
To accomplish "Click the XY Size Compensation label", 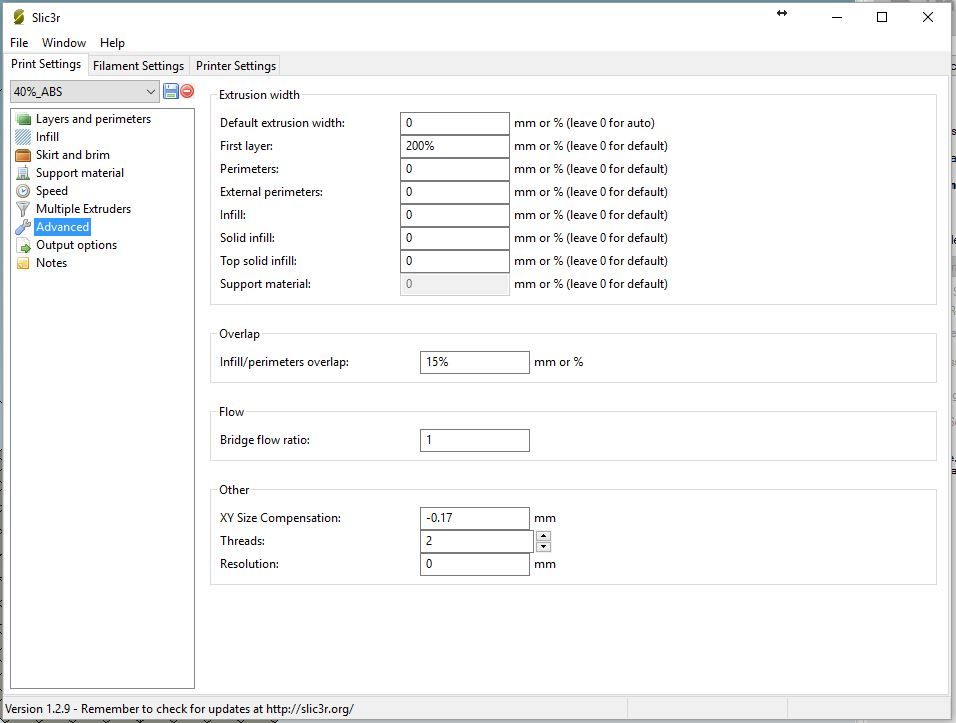I will pos(280,518).
